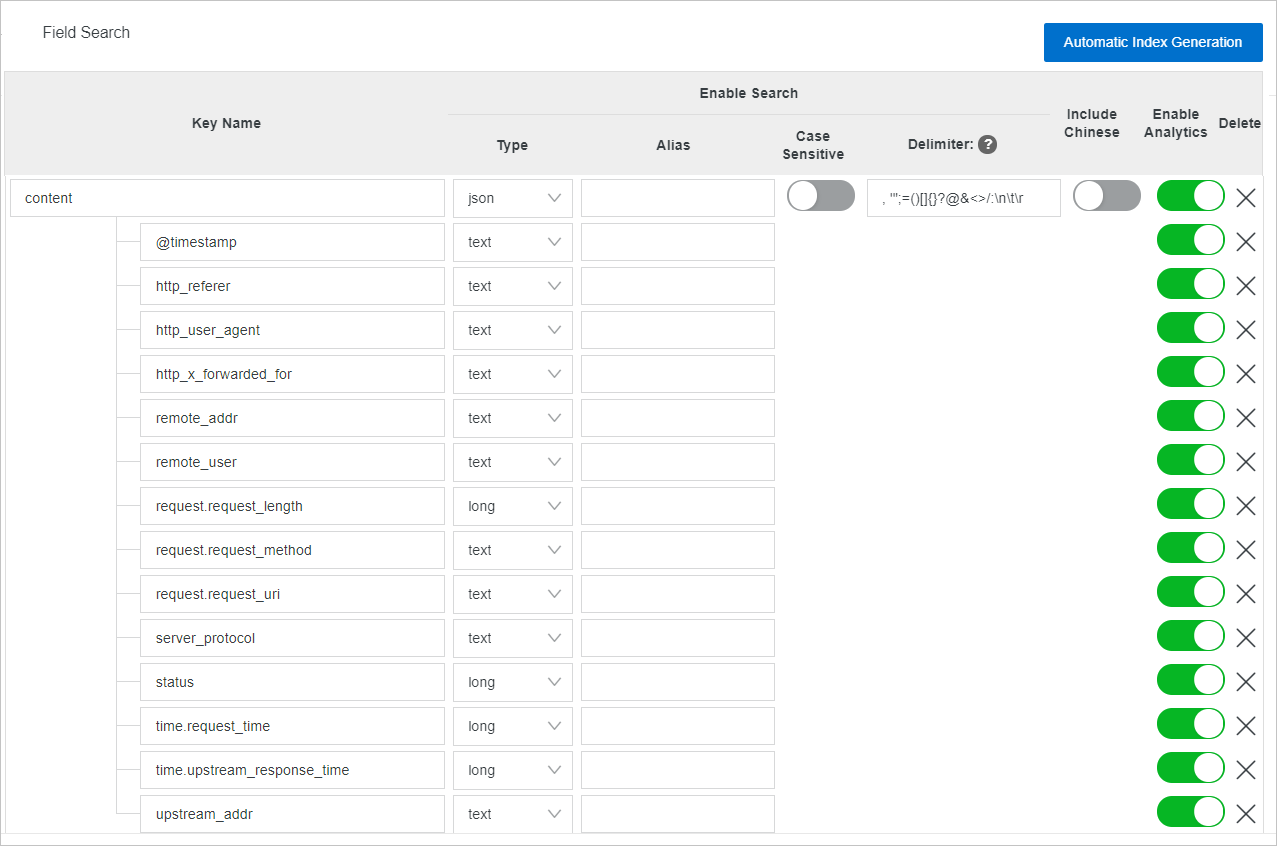Delete the http_user_agent field row
Screen dimensions: 1277x846
click(1246, 330)
